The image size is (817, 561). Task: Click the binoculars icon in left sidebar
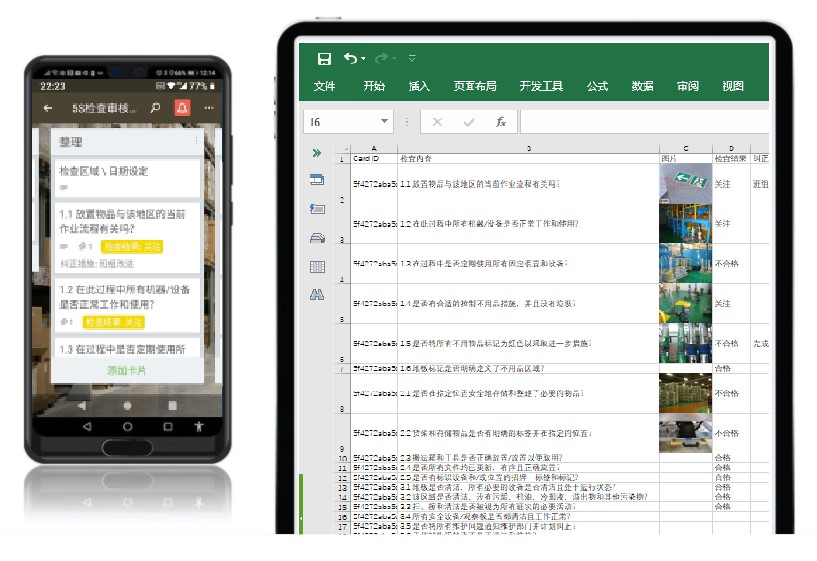click(317, 295)
